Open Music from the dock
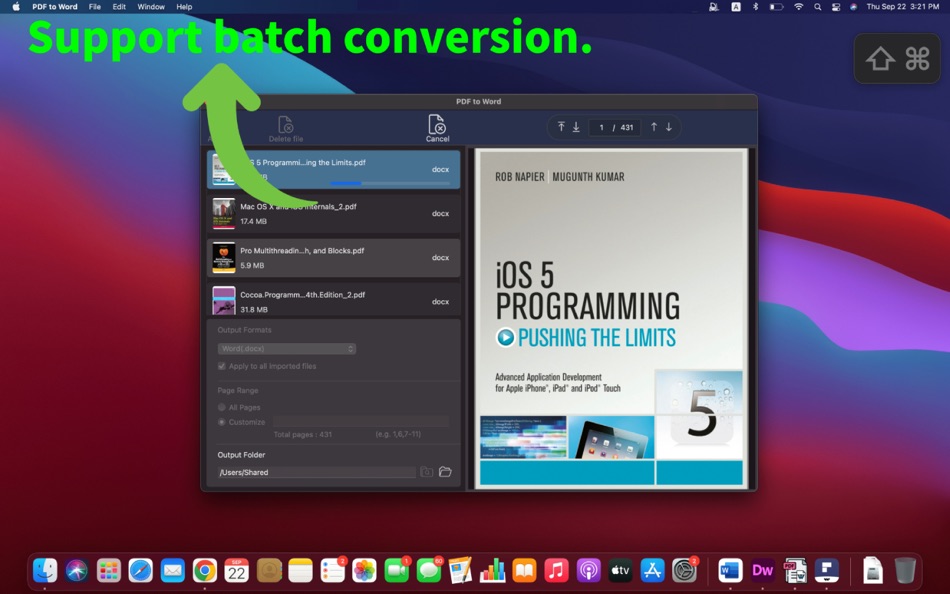The width and height of the screenshot is (950, 594). (556, 570)
